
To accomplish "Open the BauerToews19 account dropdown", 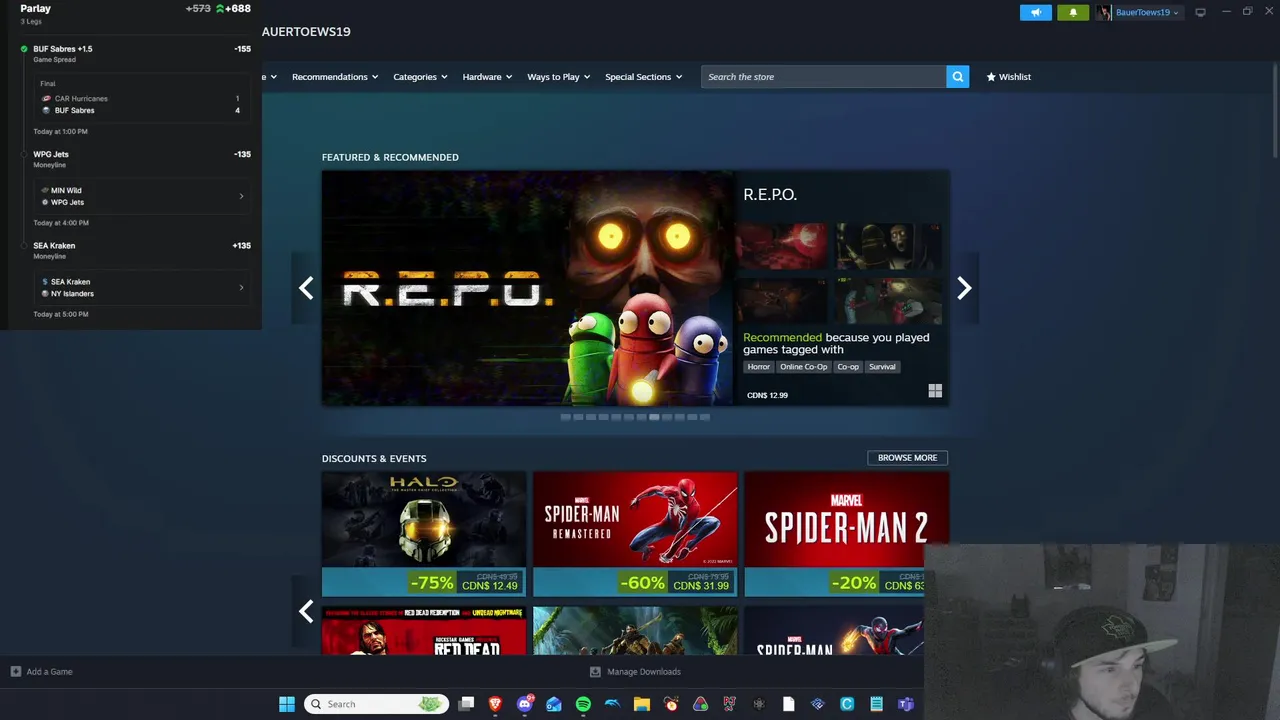I will tap(1138, 12).
